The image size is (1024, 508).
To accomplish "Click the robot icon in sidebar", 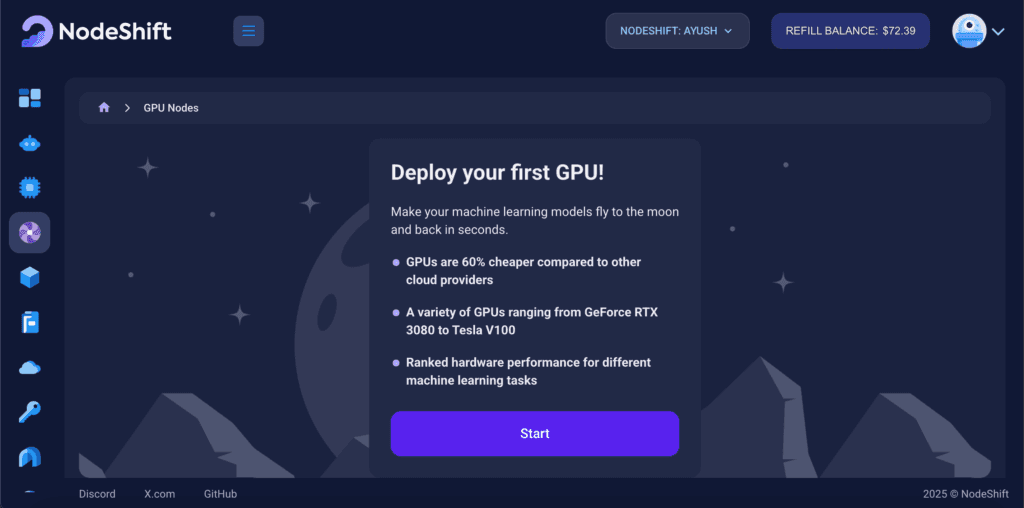I will [x=29, y=143].
